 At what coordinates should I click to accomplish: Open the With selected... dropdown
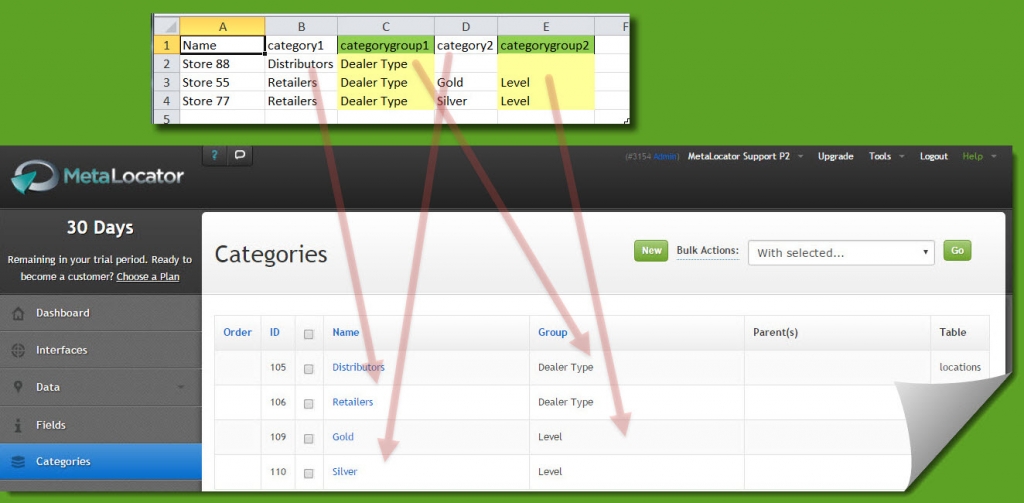pyautogui.click(x=841, y=253)
